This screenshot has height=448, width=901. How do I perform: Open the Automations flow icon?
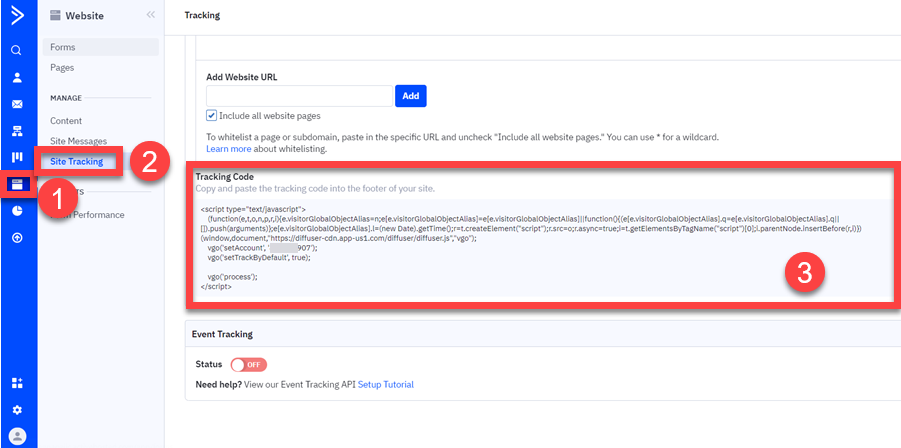pyautogui.click(x=17, y=131)
